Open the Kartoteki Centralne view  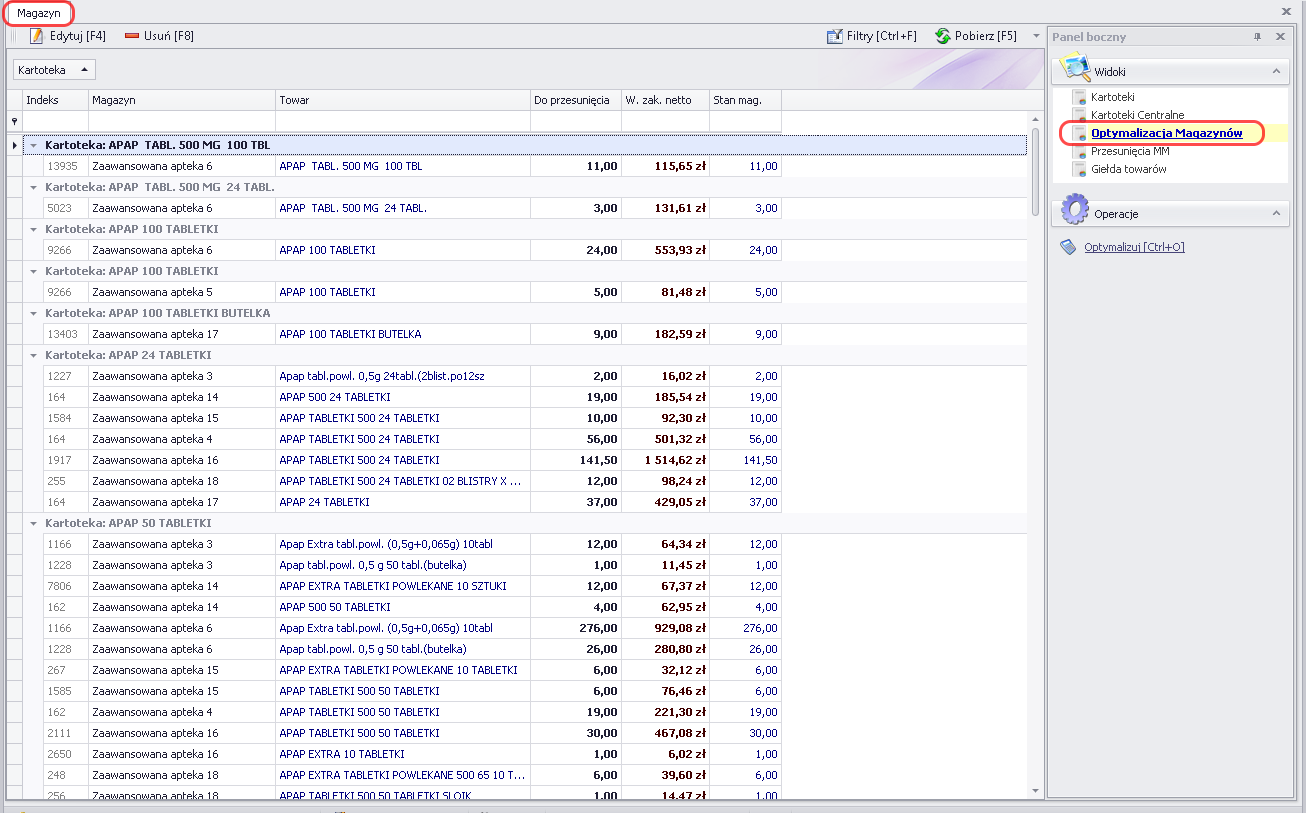(x=1137, y=115)
